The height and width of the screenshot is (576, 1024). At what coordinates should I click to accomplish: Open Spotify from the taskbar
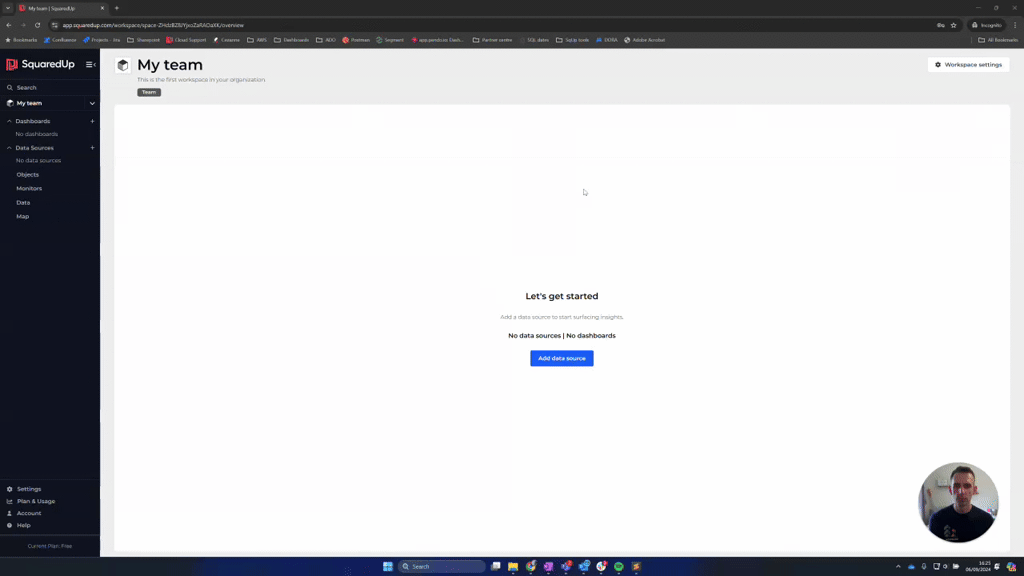pyautogui.click(x=618, y=567)
